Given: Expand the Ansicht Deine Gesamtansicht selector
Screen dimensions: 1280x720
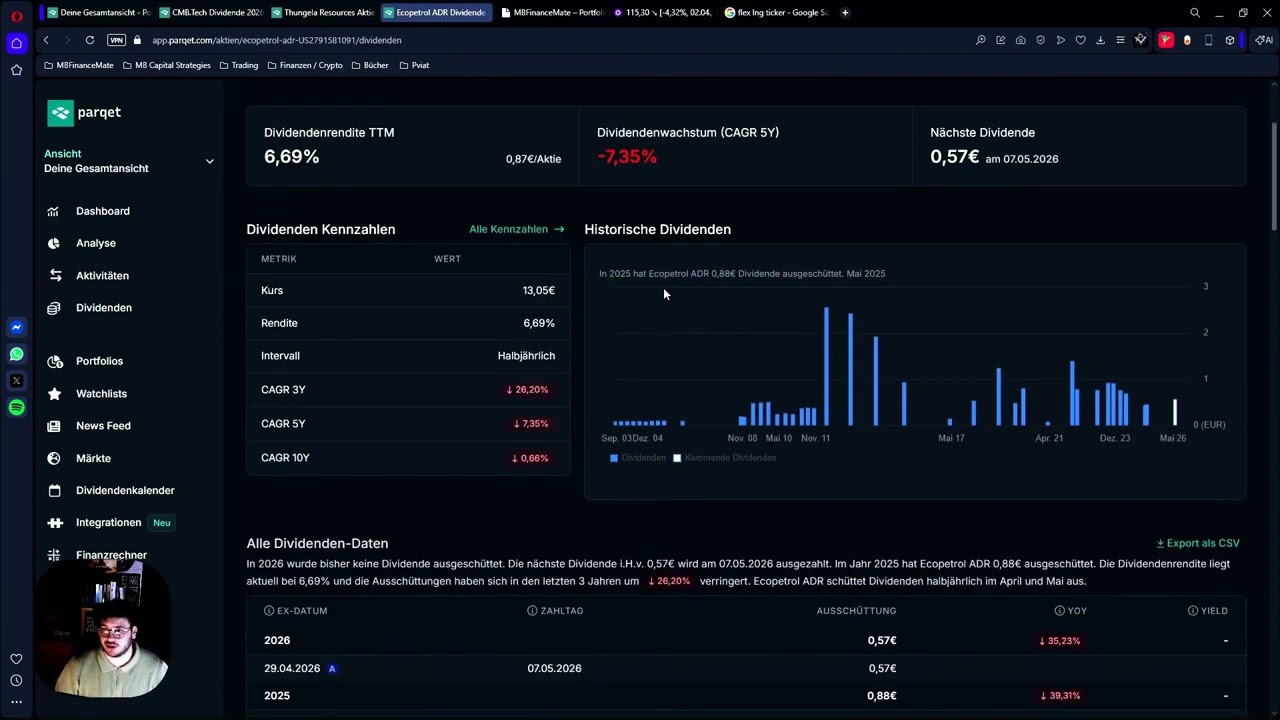Looking at the screenshot, I should 129,161.
